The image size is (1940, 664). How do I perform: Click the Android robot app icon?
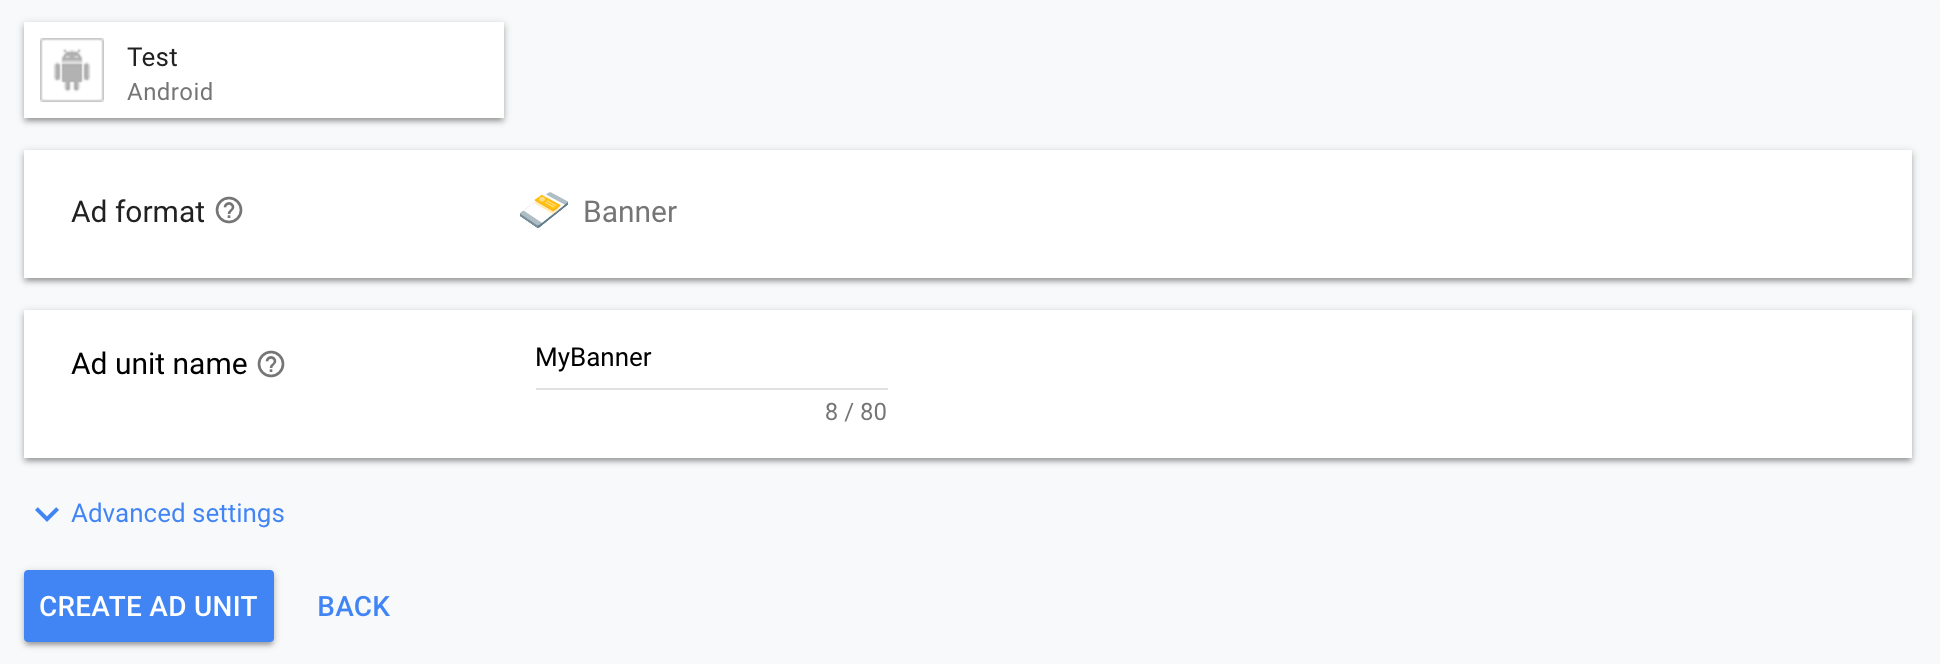[72, 70]
